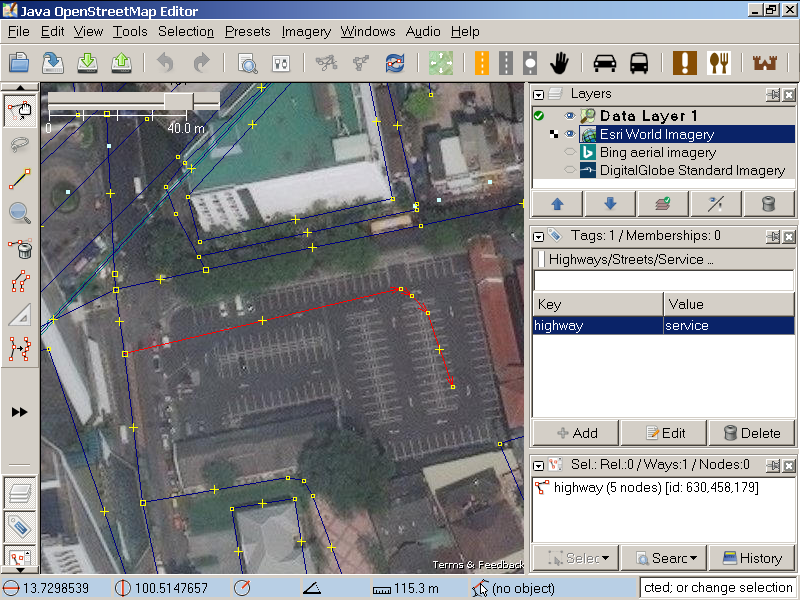Screen dimensions: 800x600
Task: Expand the hidden left toolbar tools arrow
Action: tap(19, 412)
